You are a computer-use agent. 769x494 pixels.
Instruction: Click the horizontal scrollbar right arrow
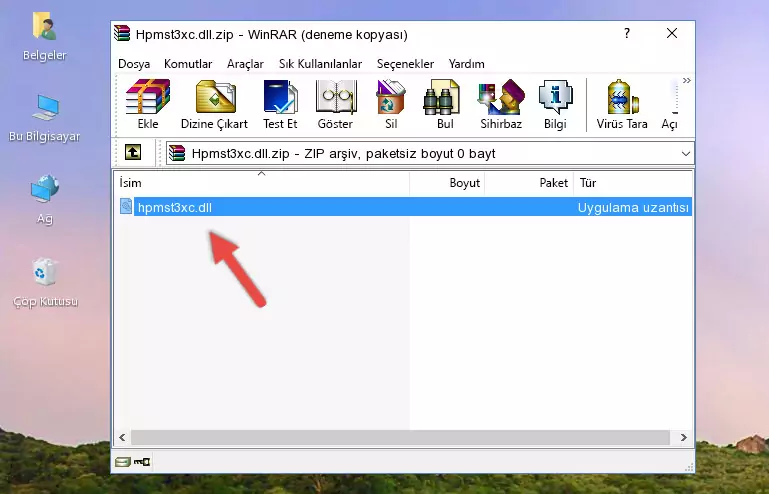point(684,437)
